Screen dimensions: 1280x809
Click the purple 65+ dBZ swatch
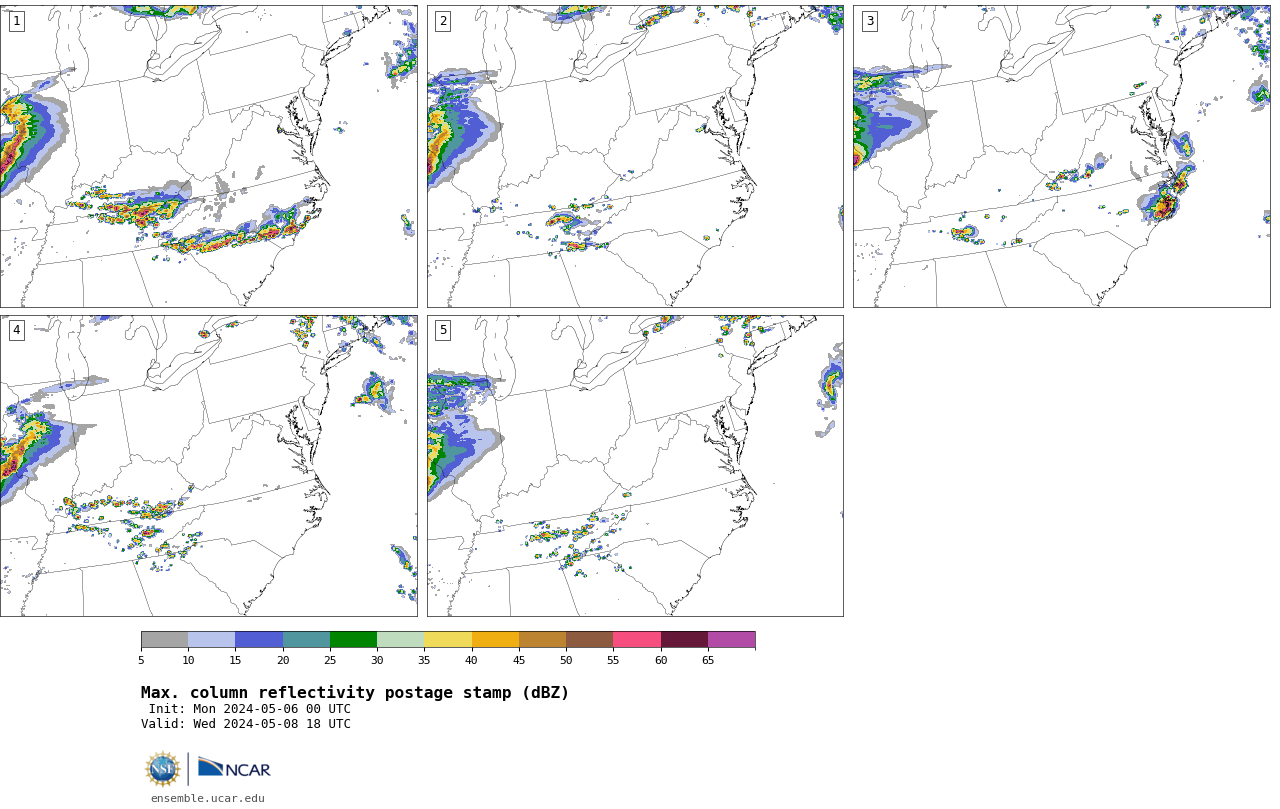click(731, 640)
